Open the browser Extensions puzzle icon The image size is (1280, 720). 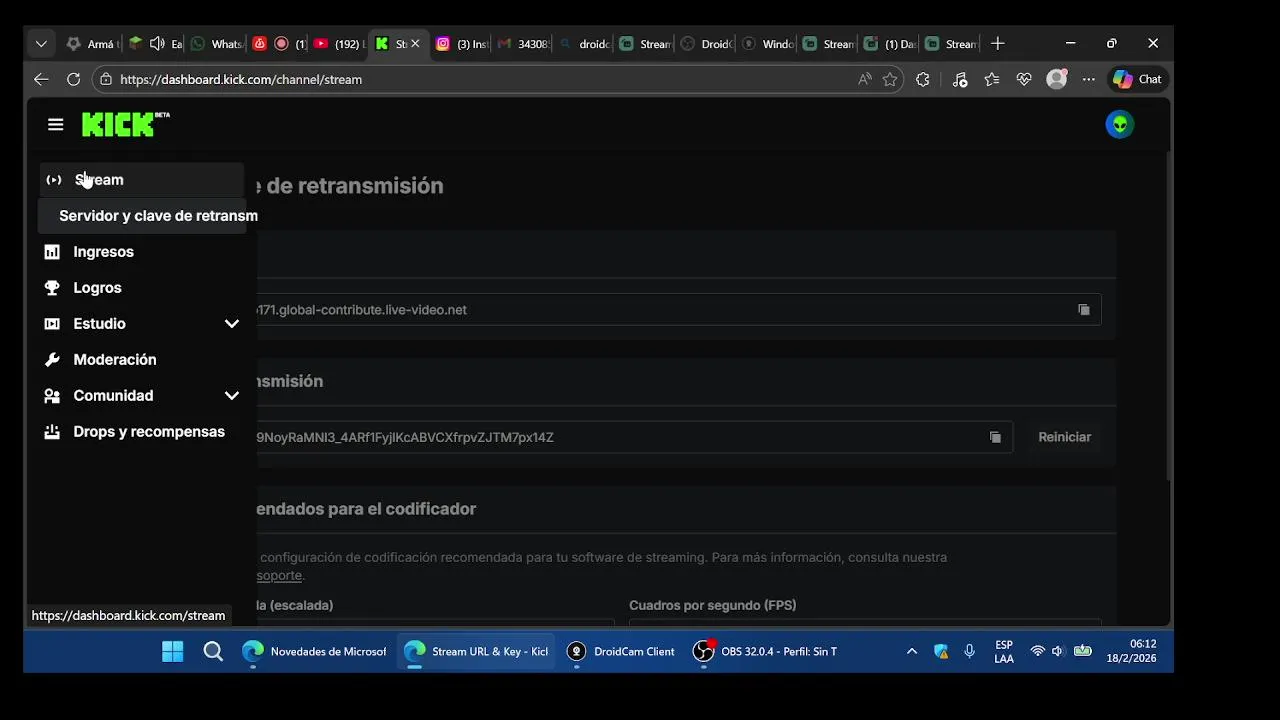[x=923, y=79]
